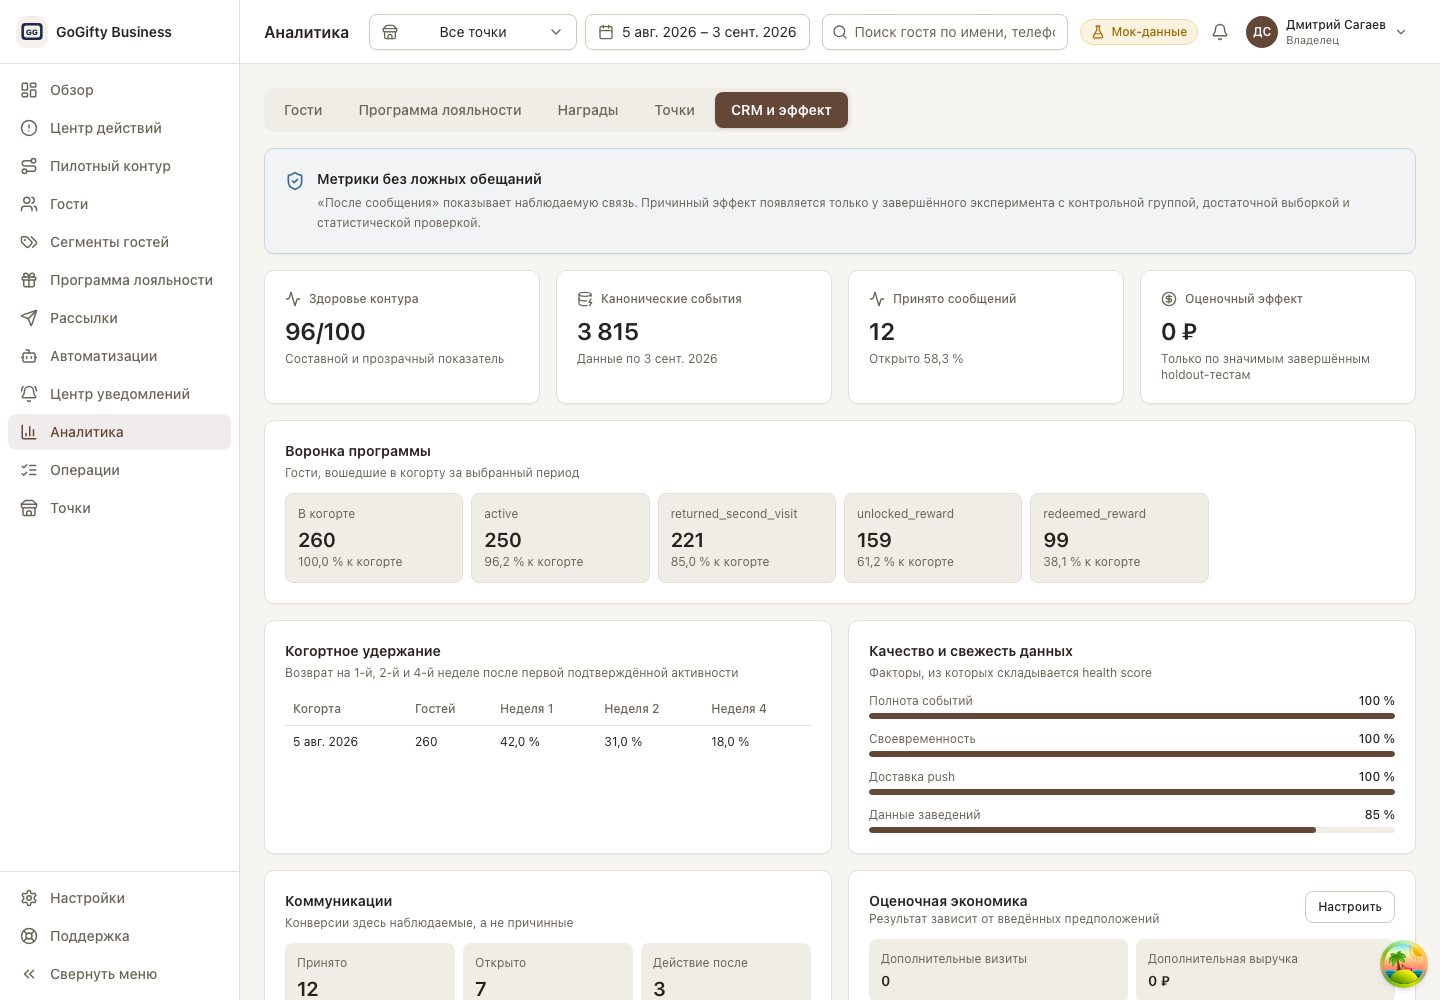Image resolution: width=1440 pixels, height=1000 pixels.
Task: Open Операции from the sidebar
Action: click(119, 470)
